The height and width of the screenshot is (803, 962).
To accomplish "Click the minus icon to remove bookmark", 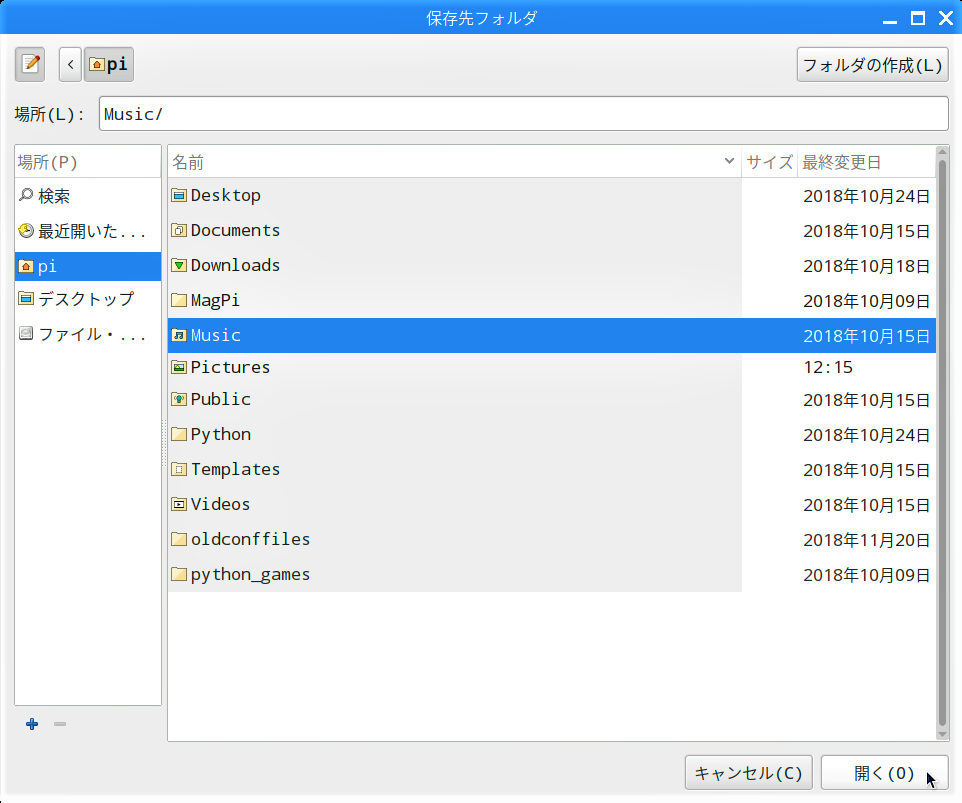I will pos(60,724).
